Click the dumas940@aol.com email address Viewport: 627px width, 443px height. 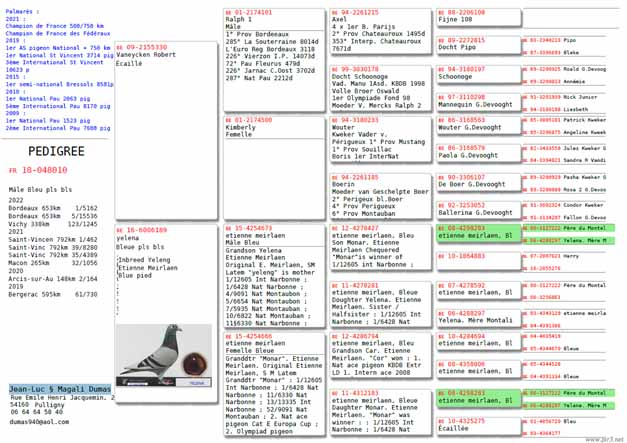click(x=38, y=423)
